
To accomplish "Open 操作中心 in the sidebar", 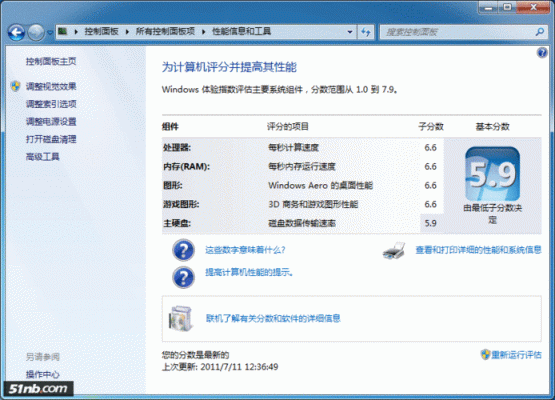I will pos(42,374).
